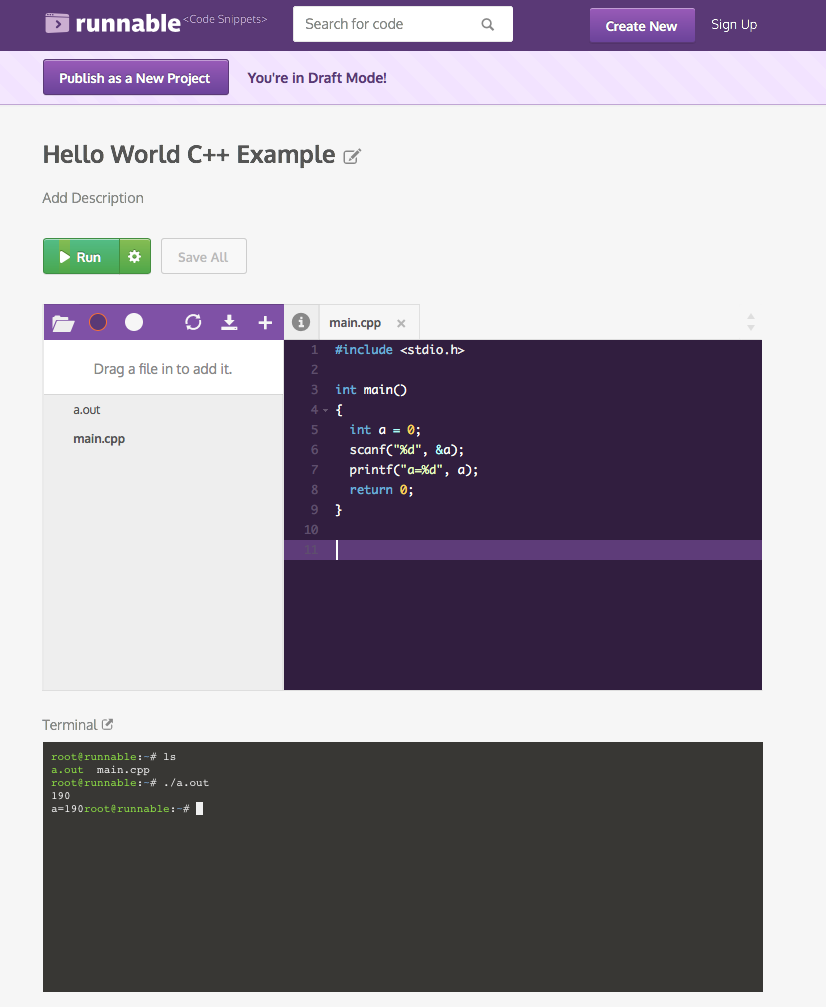Click line 1 #include <stdio.h>
826x1007 pixels.
400,349
